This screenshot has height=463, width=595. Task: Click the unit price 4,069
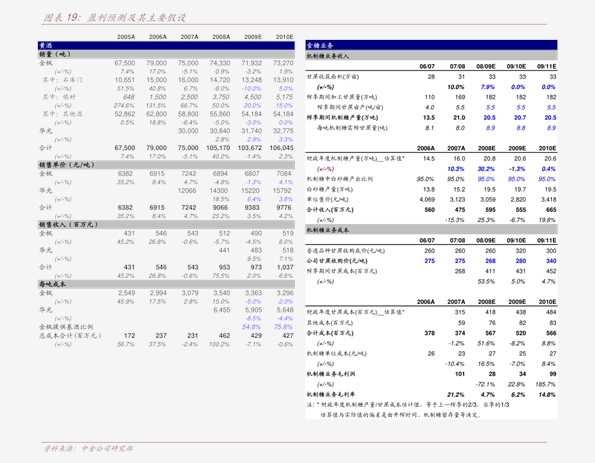[x=427, y=200]
